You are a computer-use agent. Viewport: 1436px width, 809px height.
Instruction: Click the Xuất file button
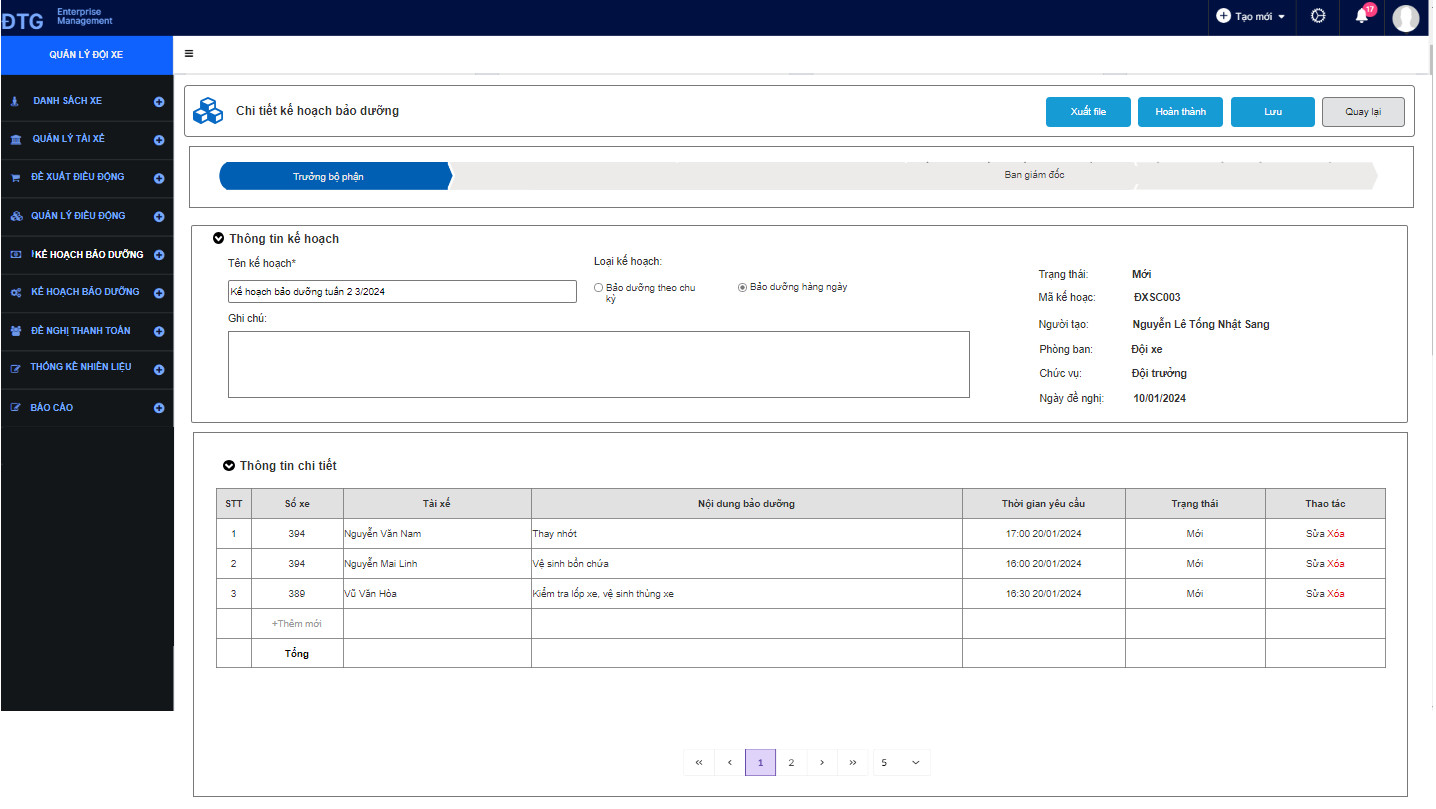click(1088, 112)
